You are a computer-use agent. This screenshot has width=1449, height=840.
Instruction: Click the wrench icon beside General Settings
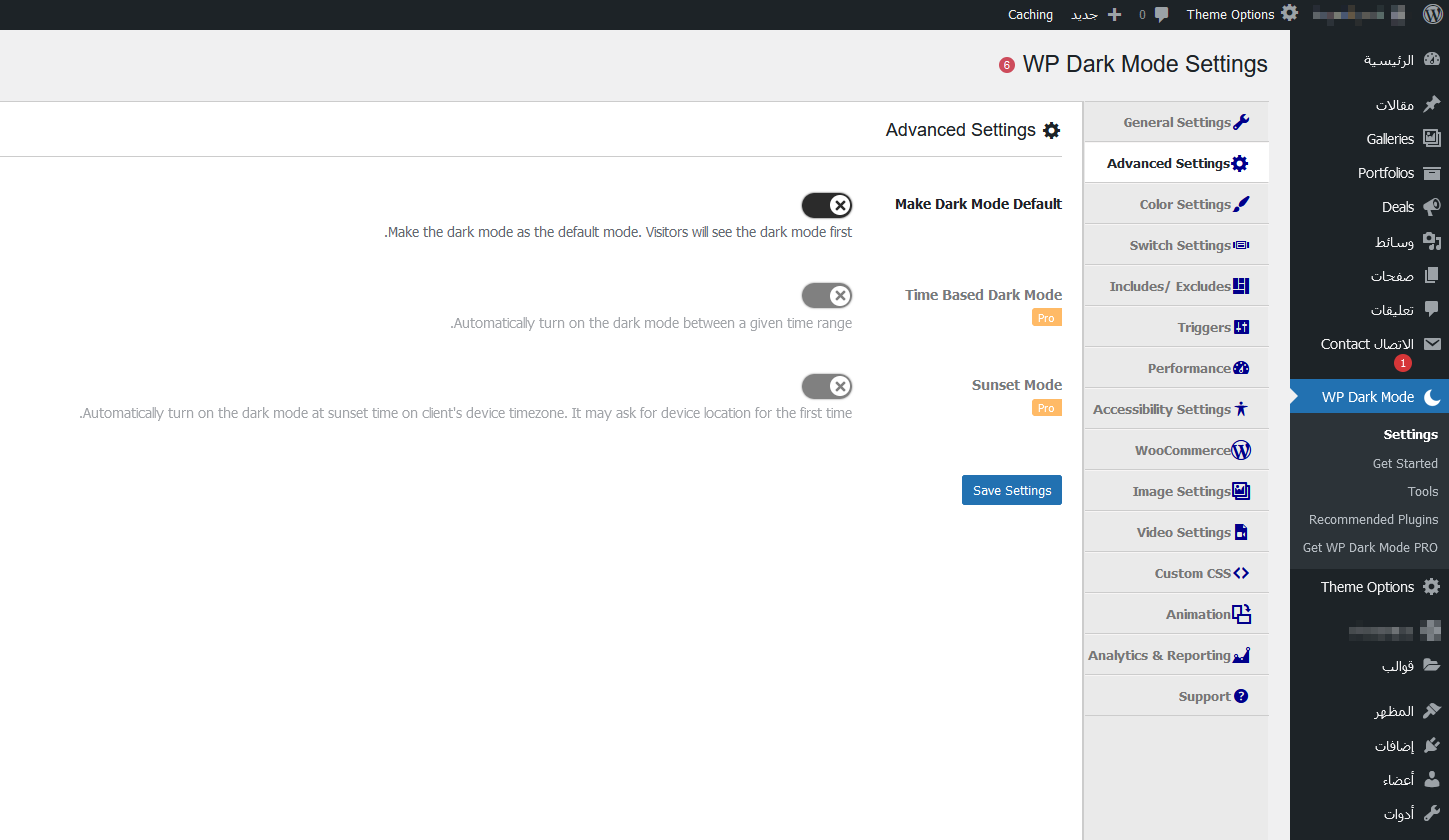[x=1241, y=122]
